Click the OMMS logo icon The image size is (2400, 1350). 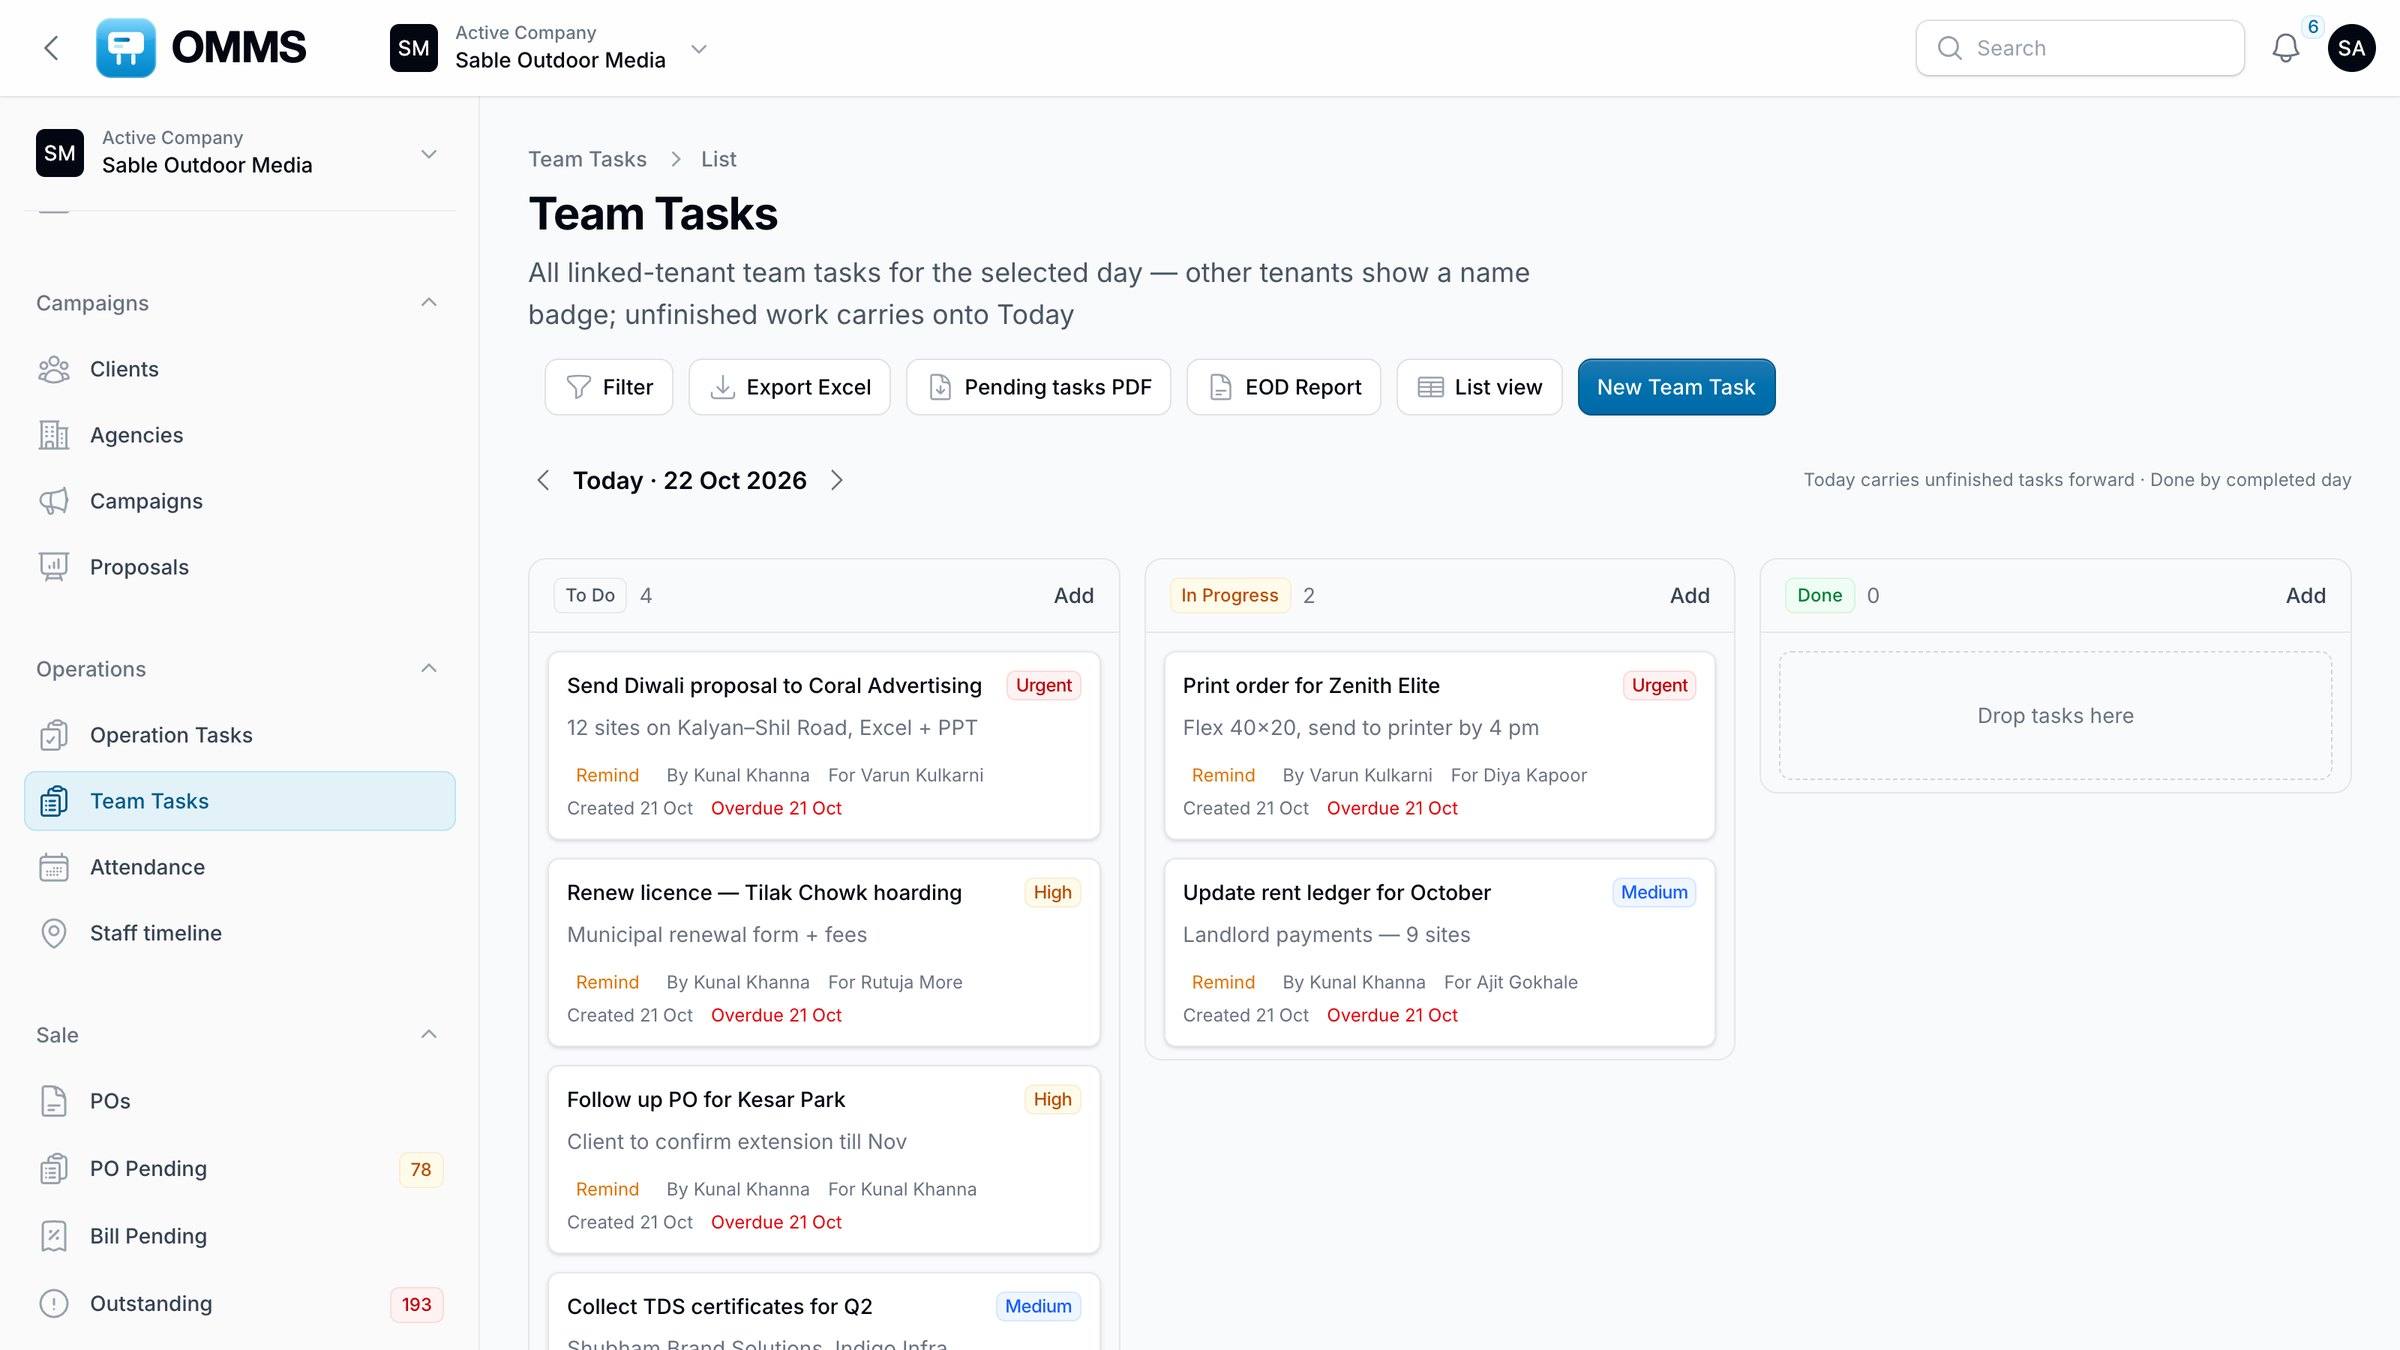point(126,48)
